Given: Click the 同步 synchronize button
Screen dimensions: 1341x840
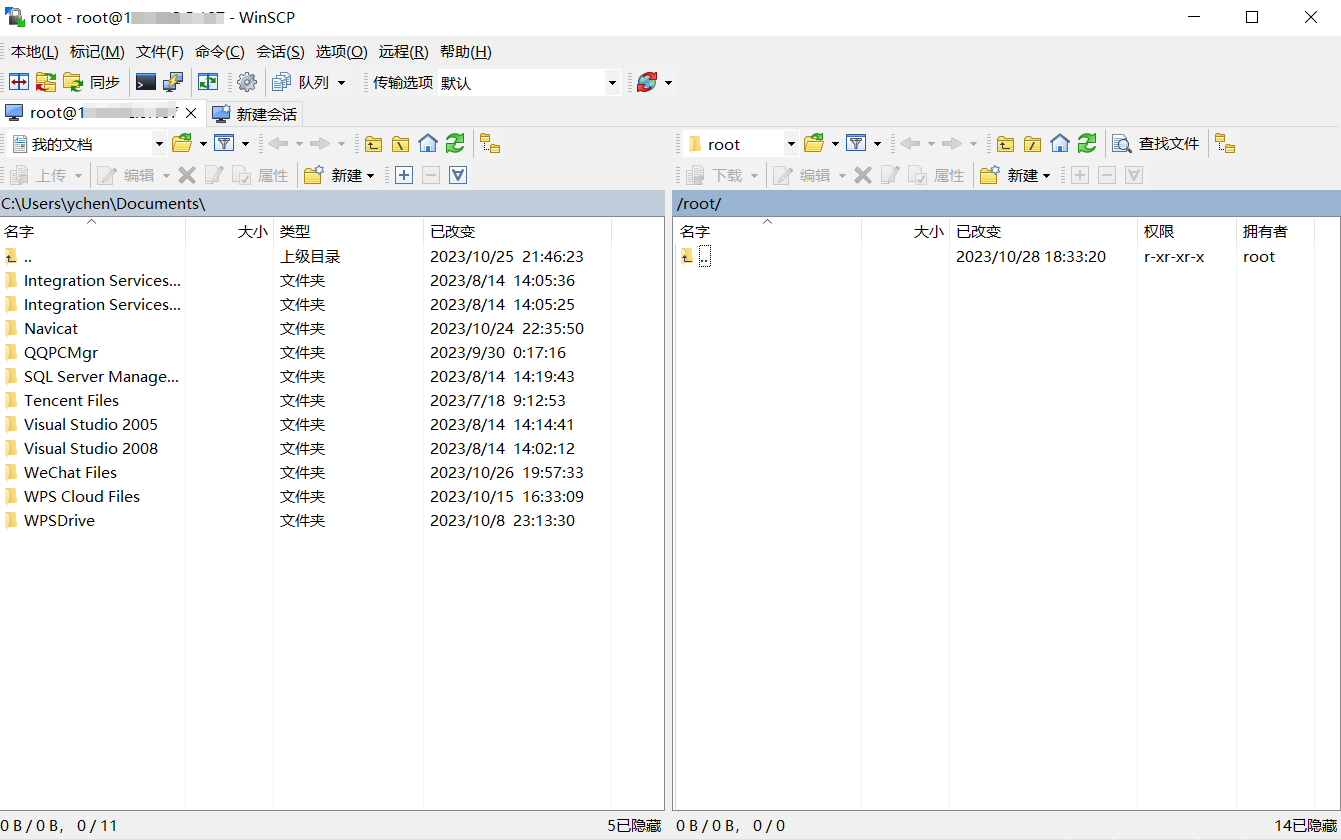Looking at the screenshot, I should 92,82.
